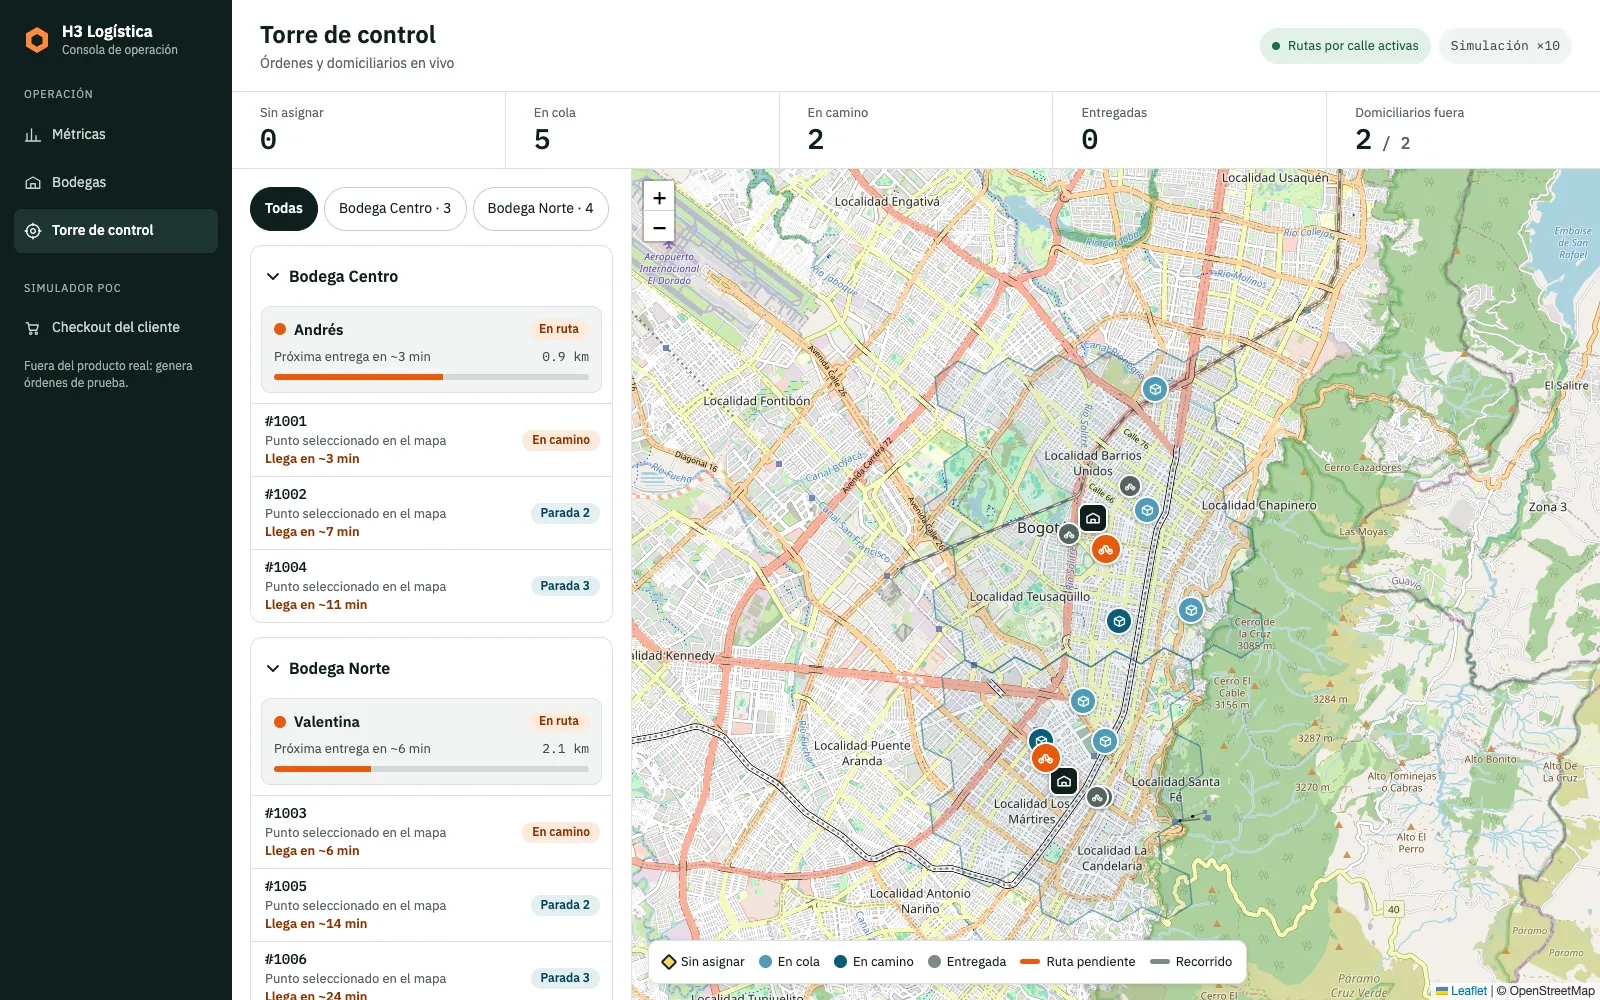
Task: Open the Leaflet attribution link
Action: pos(1469,991)
